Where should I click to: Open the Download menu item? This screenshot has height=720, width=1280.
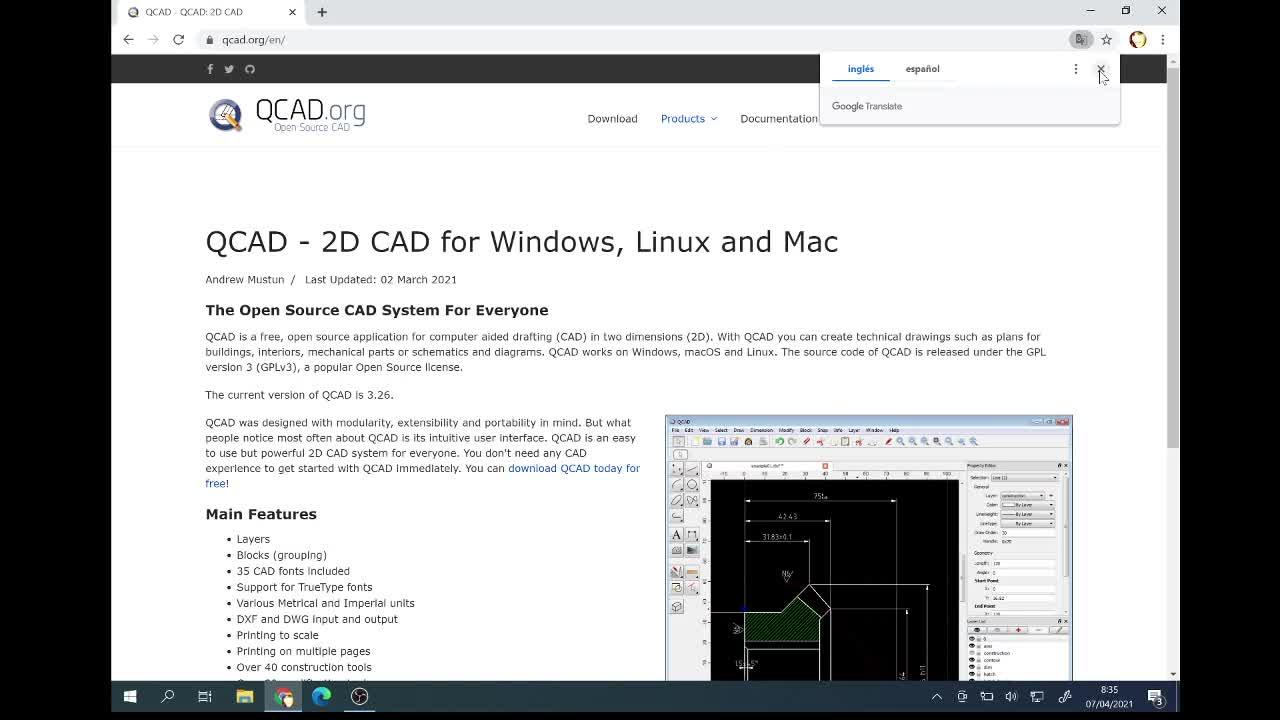pos(612,119)
